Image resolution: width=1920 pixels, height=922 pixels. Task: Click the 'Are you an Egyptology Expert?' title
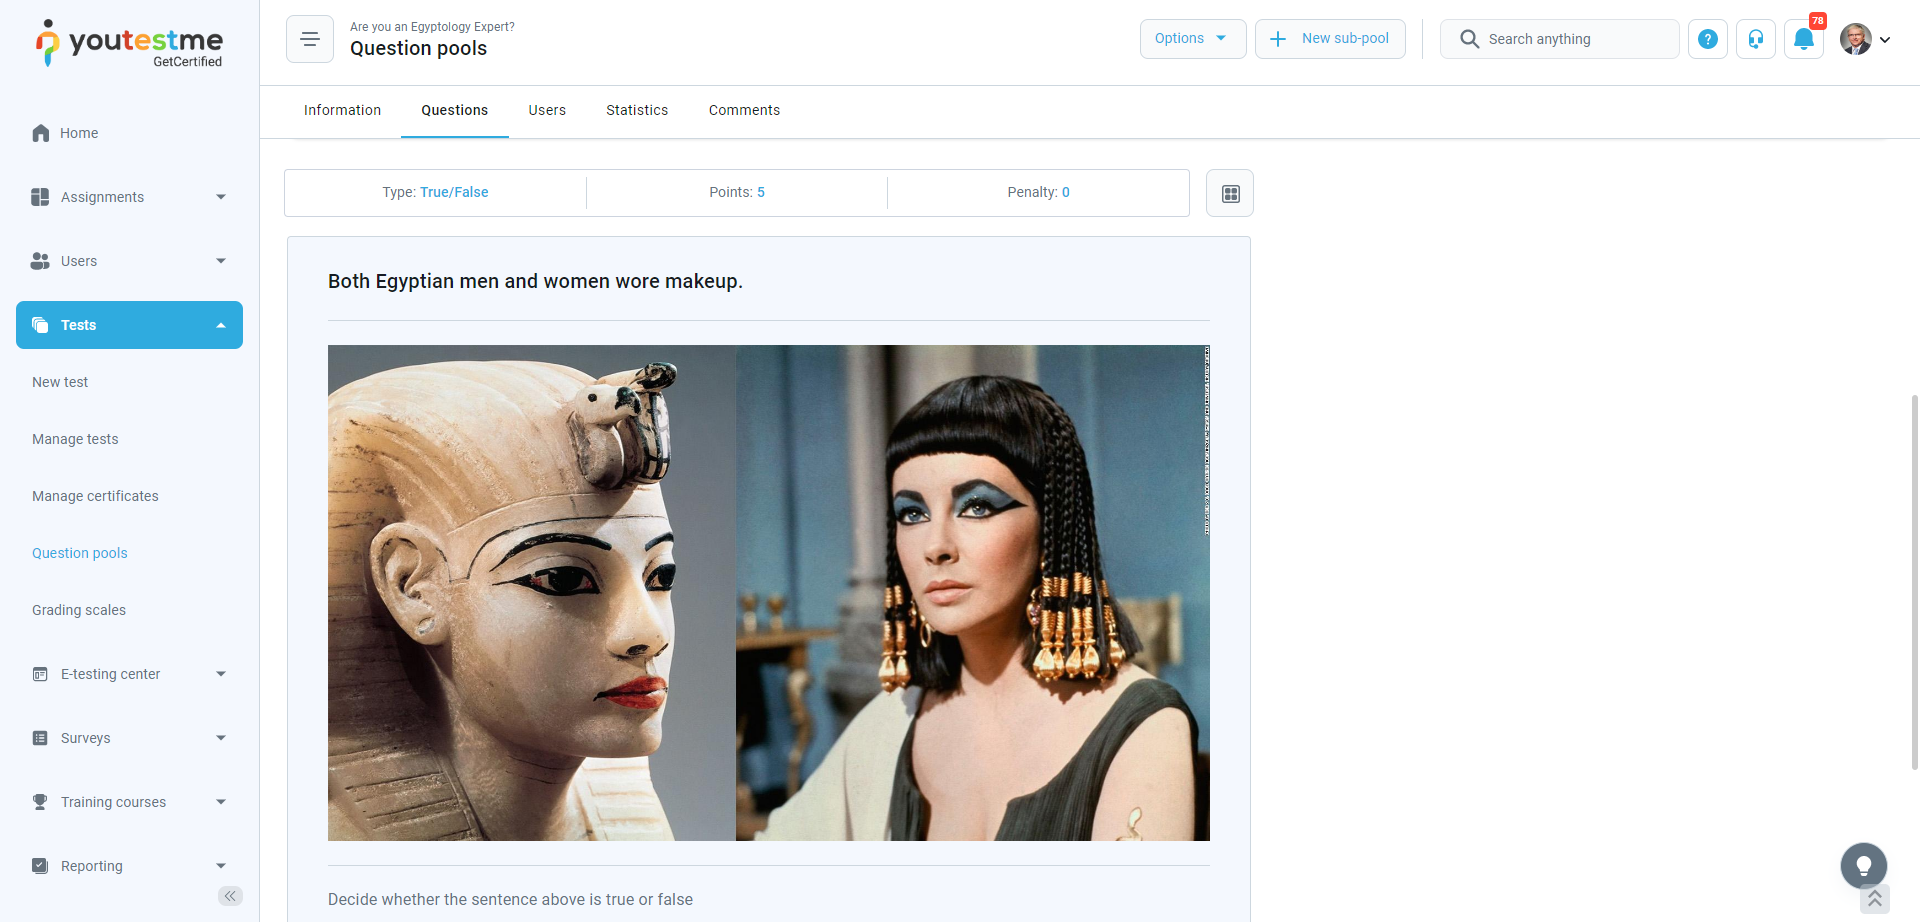tap(432, 27)
